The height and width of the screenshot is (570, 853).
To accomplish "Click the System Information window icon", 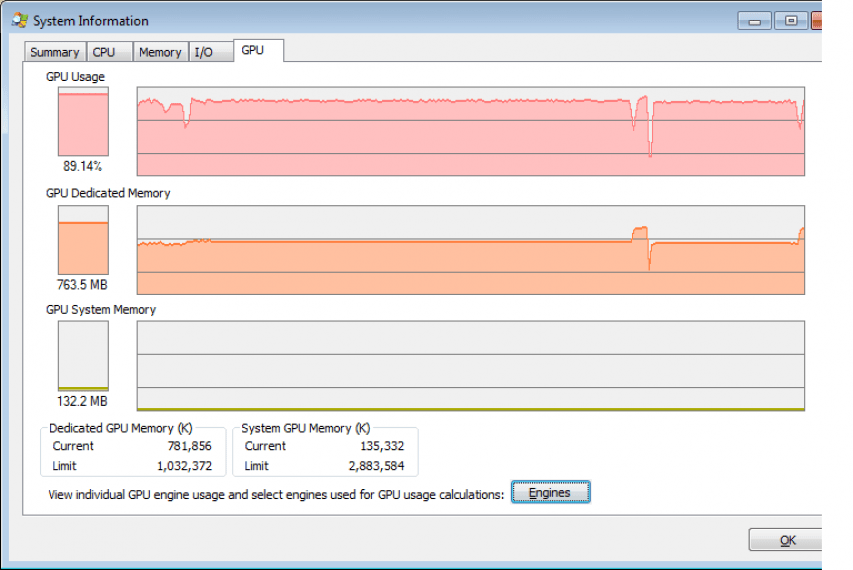I will pos(20,21).
